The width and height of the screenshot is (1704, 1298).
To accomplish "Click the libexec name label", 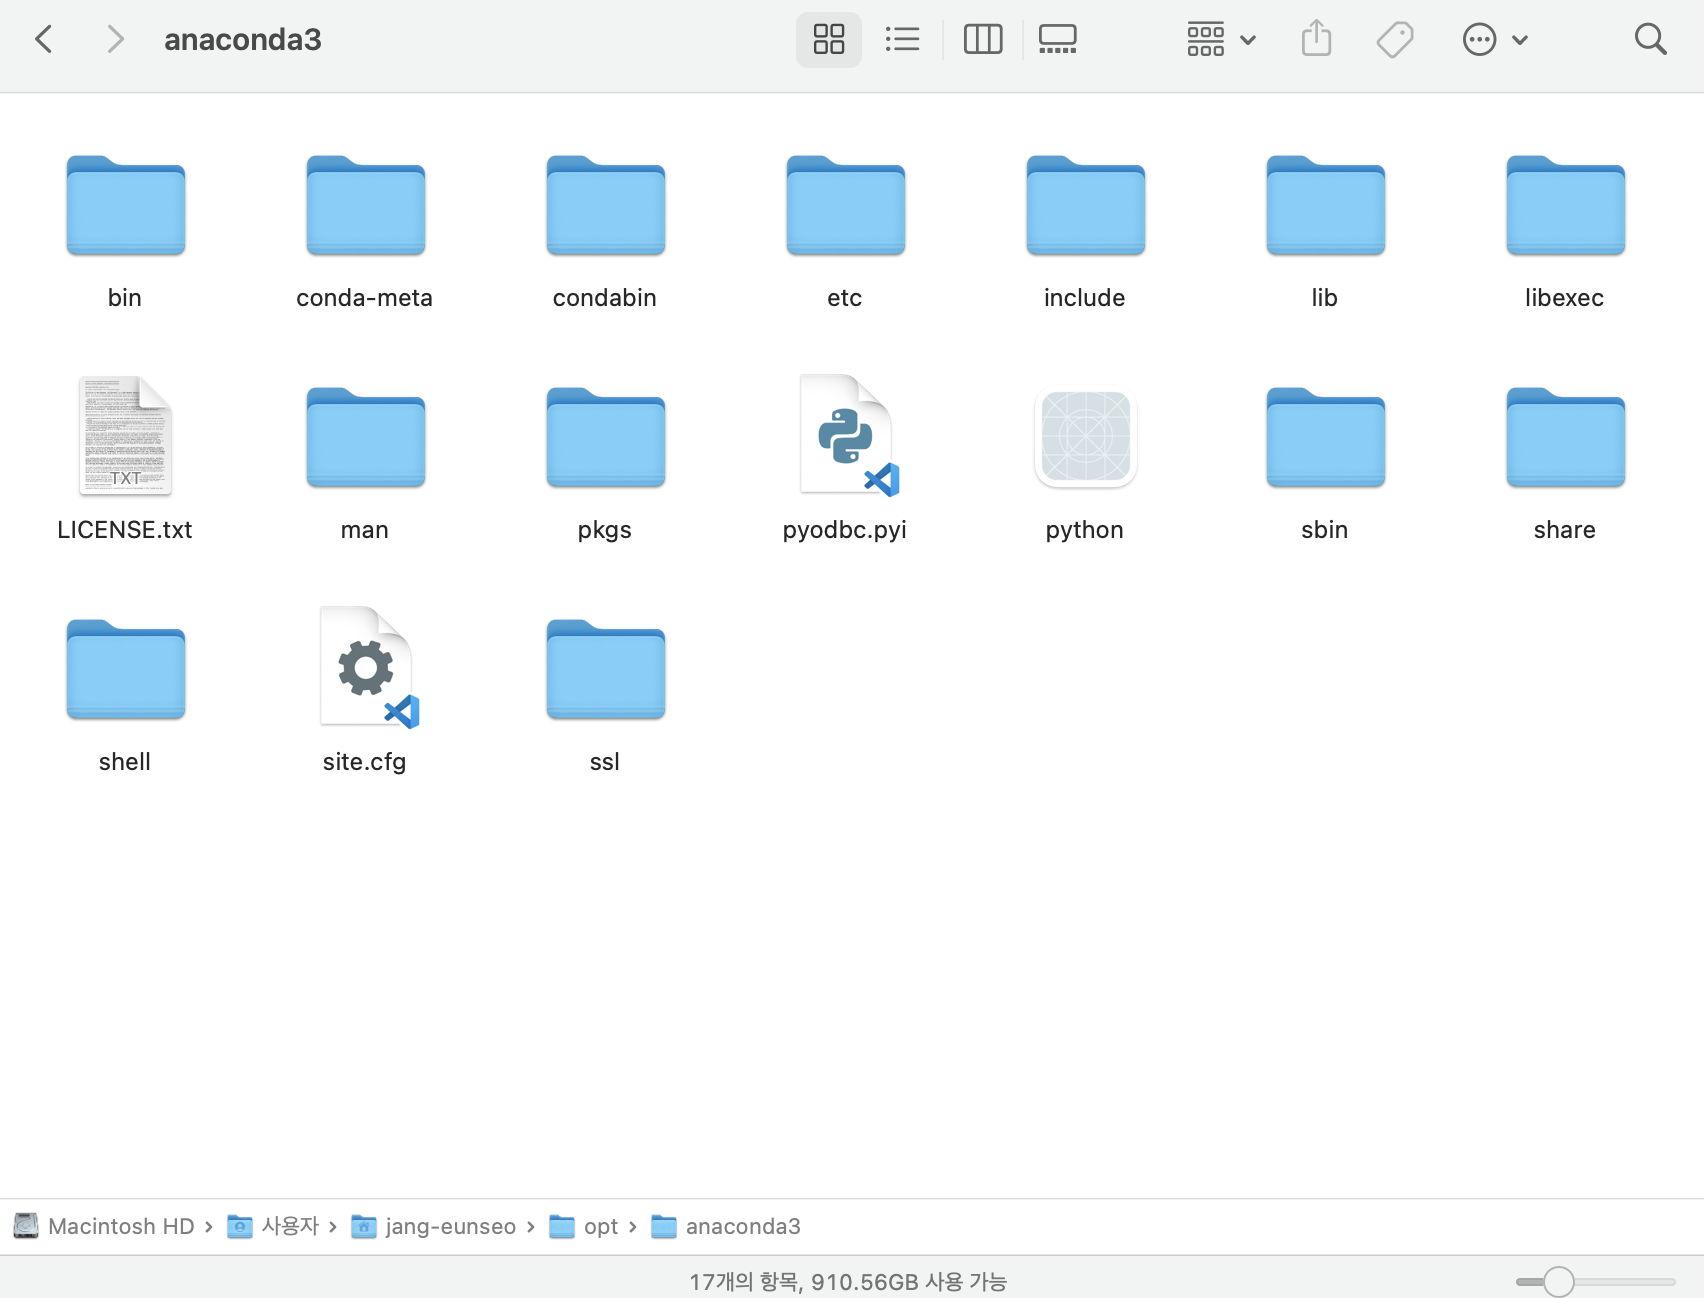I will tap(1565, 298).
